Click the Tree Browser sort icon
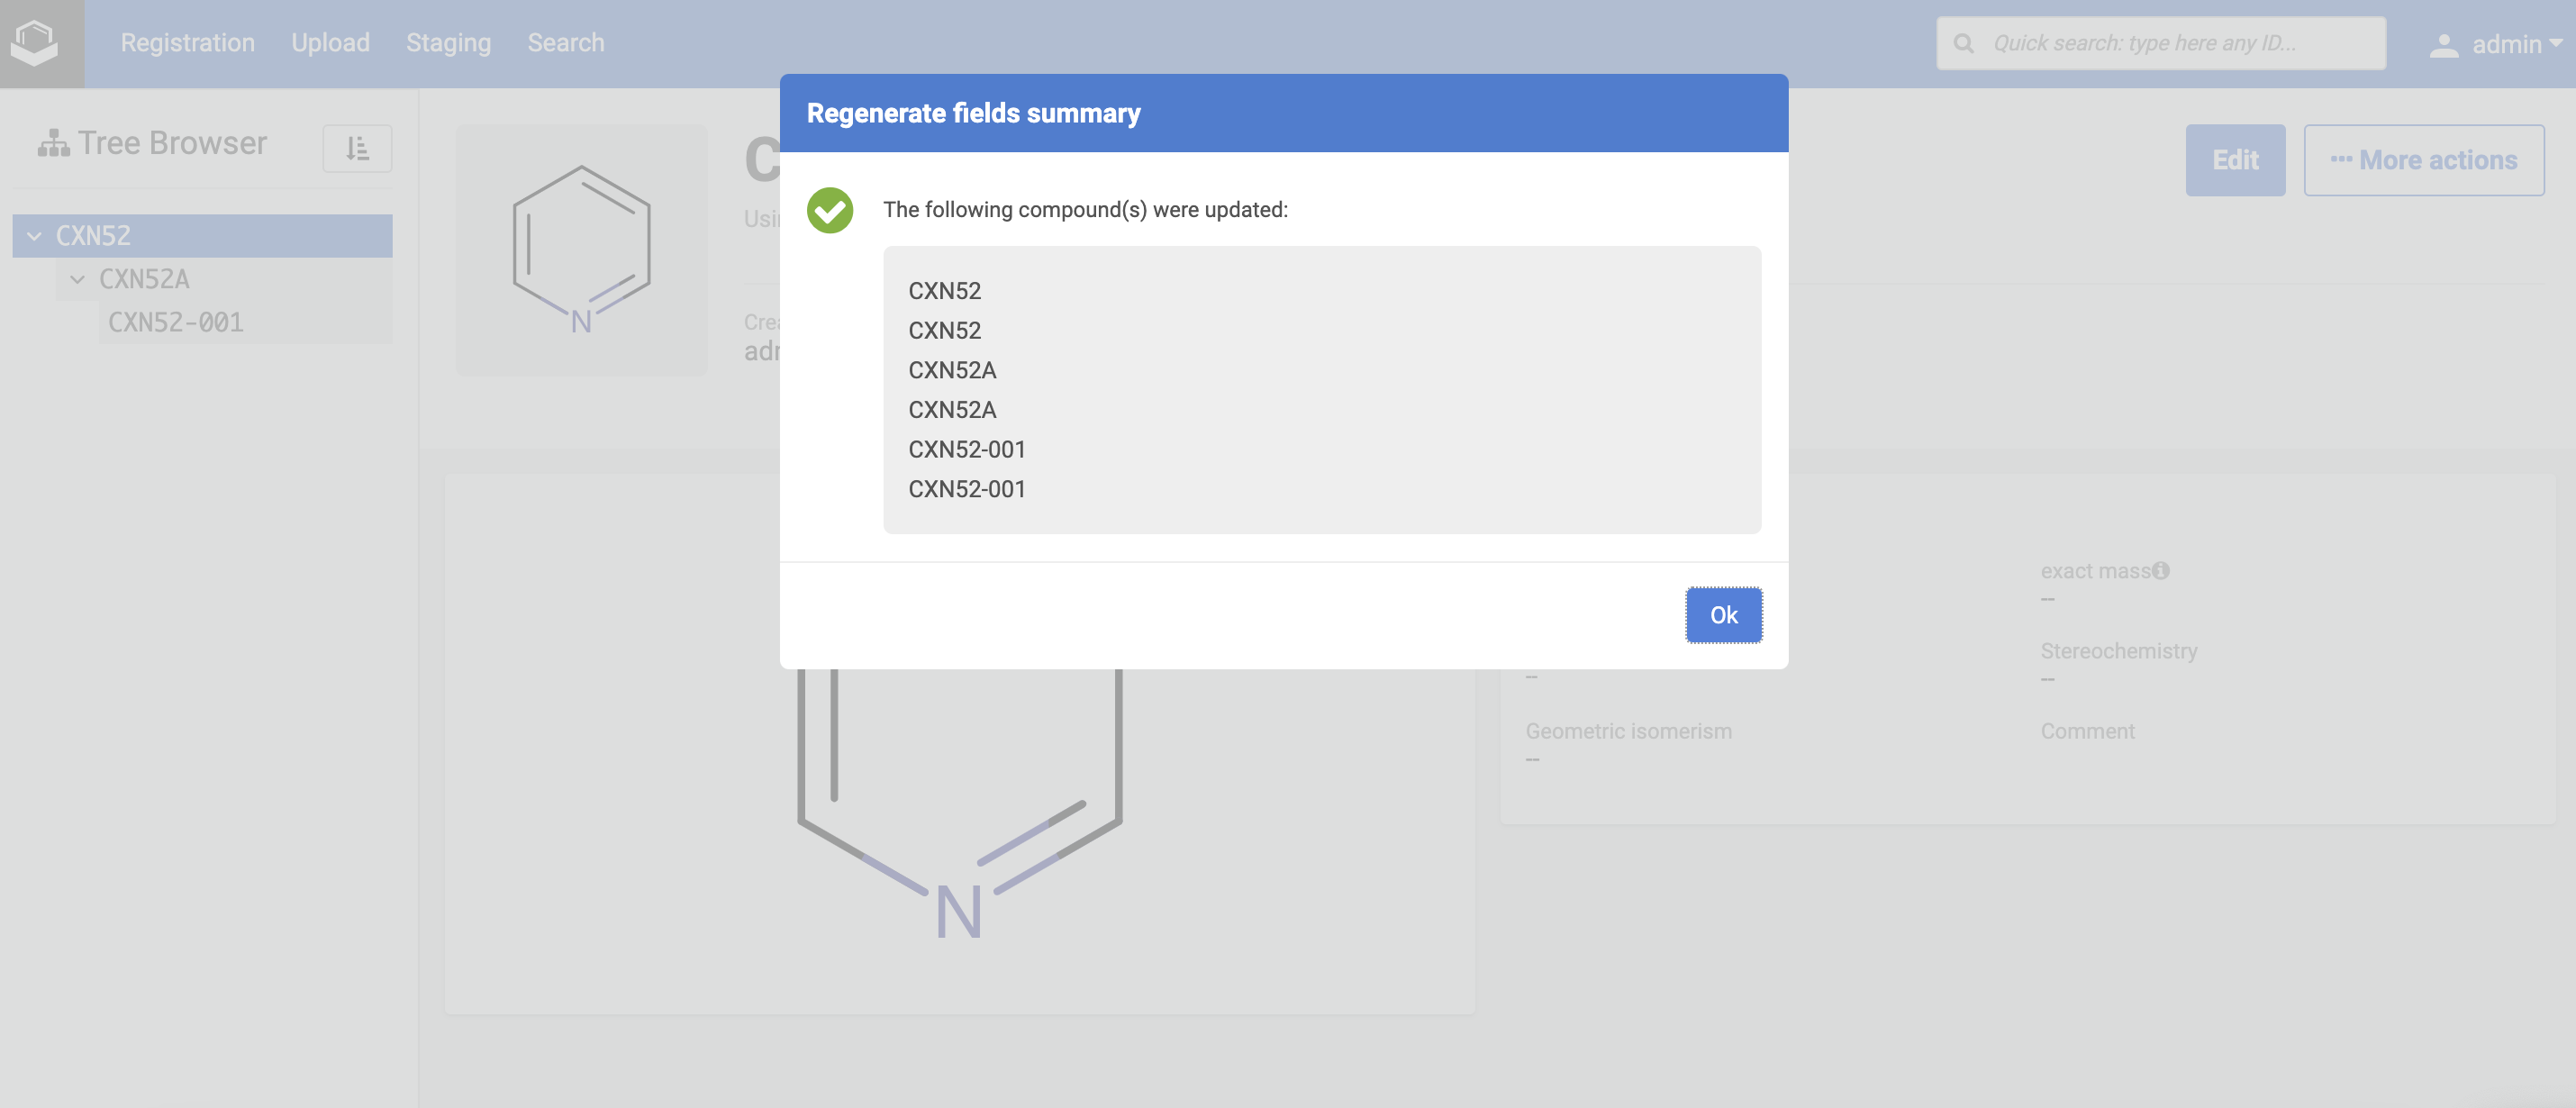 [357, 148]
